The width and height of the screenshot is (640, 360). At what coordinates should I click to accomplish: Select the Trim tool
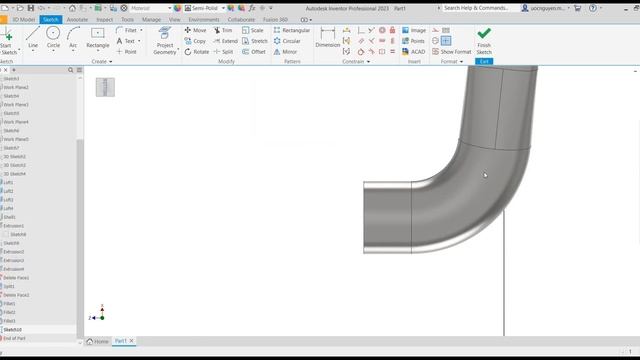[223, 30]
